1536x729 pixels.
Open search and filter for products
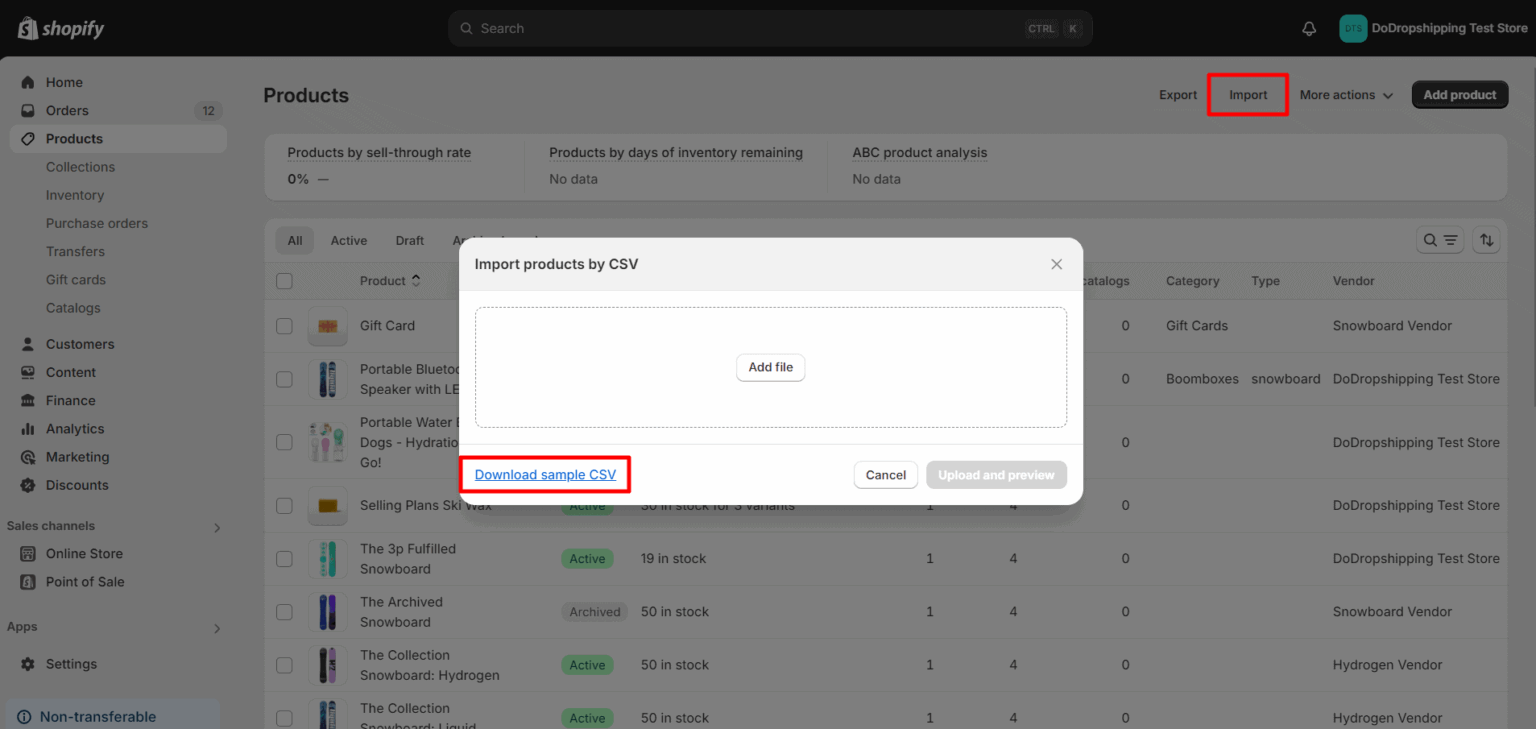(1440, 240)
